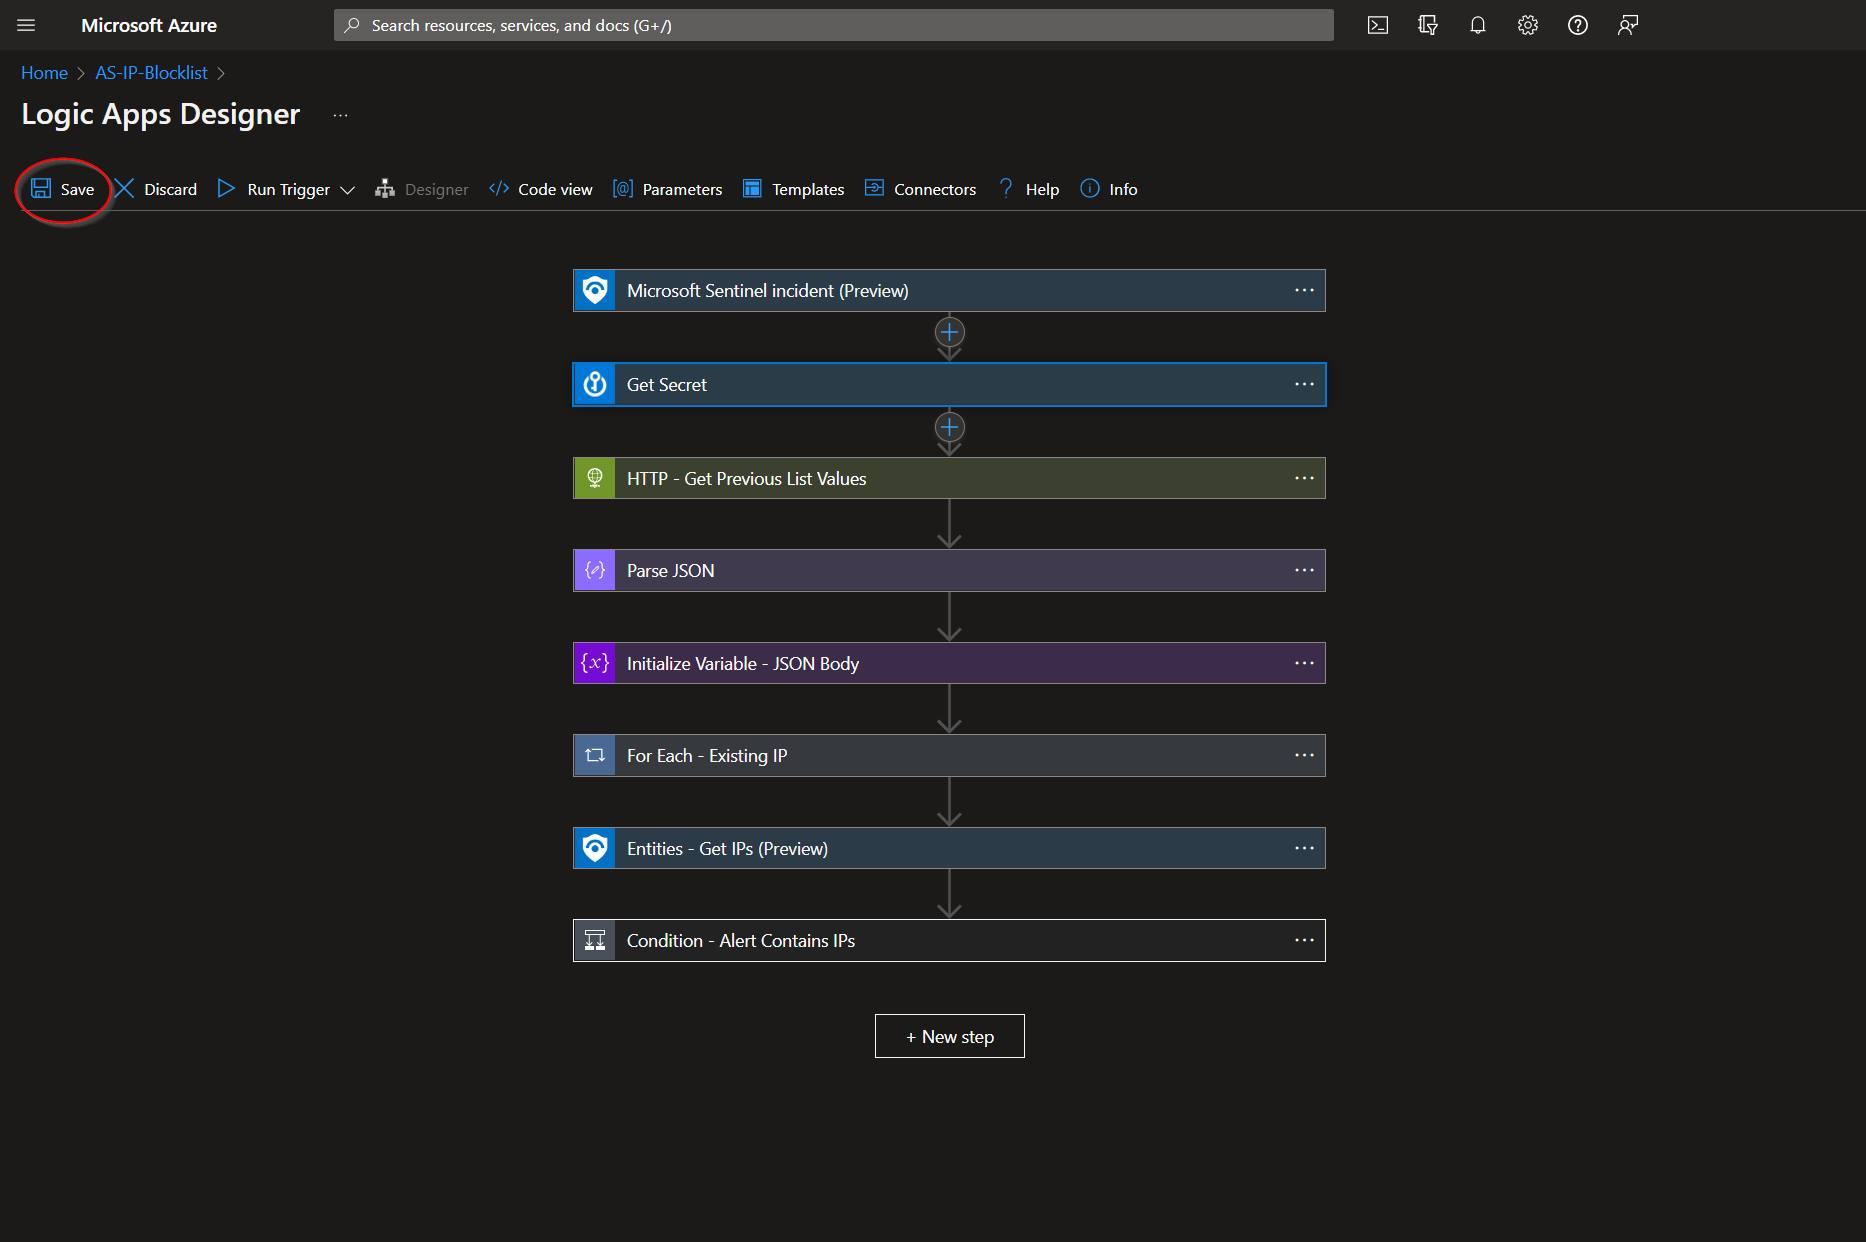Click the Condition branch icon

coord(595,940)
